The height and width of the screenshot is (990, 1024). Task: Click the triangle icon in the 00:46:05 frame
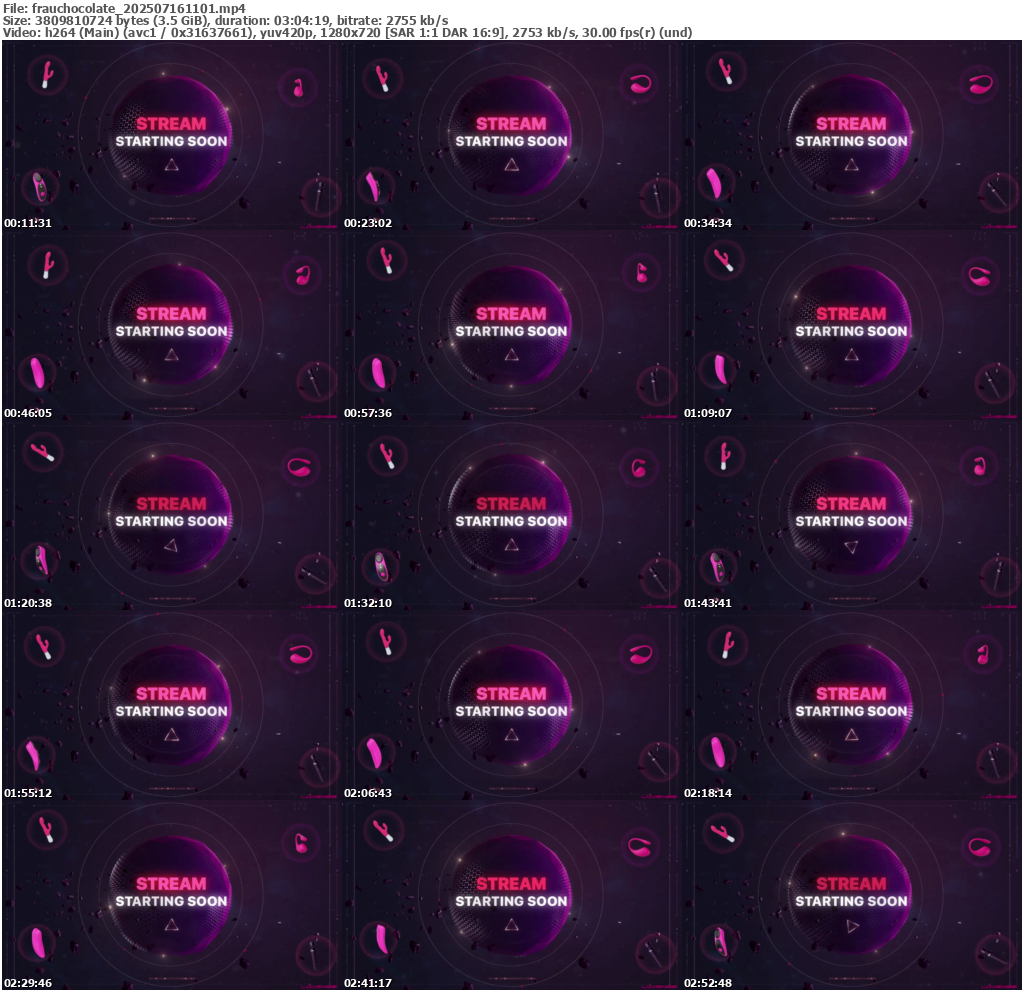click(x=172, y=355)
